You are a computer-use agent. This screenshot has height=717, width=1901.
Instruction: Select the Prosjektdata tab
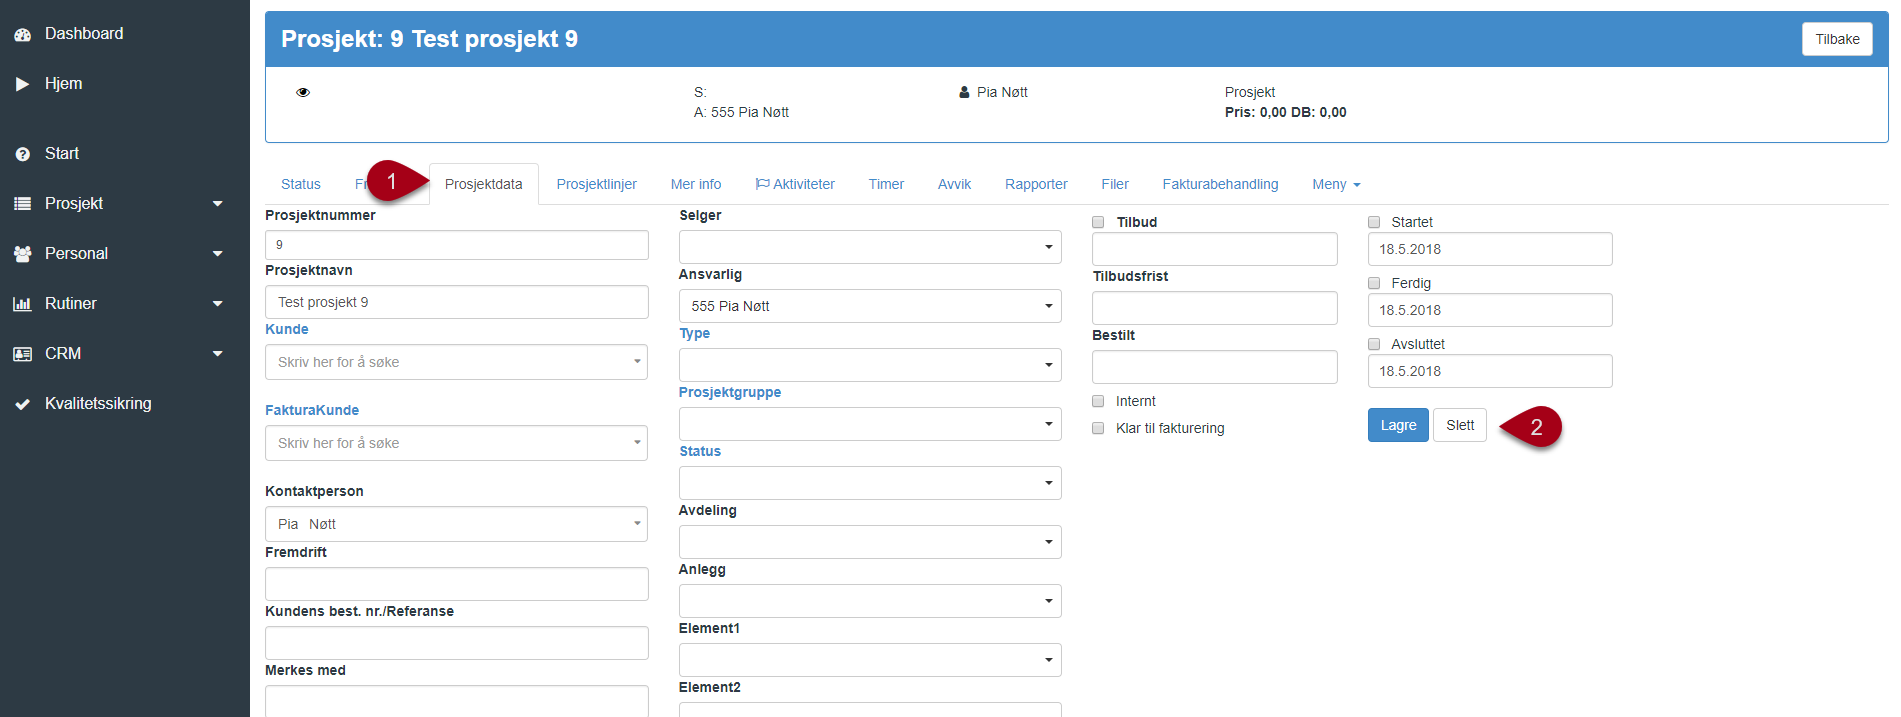point(484,184)
